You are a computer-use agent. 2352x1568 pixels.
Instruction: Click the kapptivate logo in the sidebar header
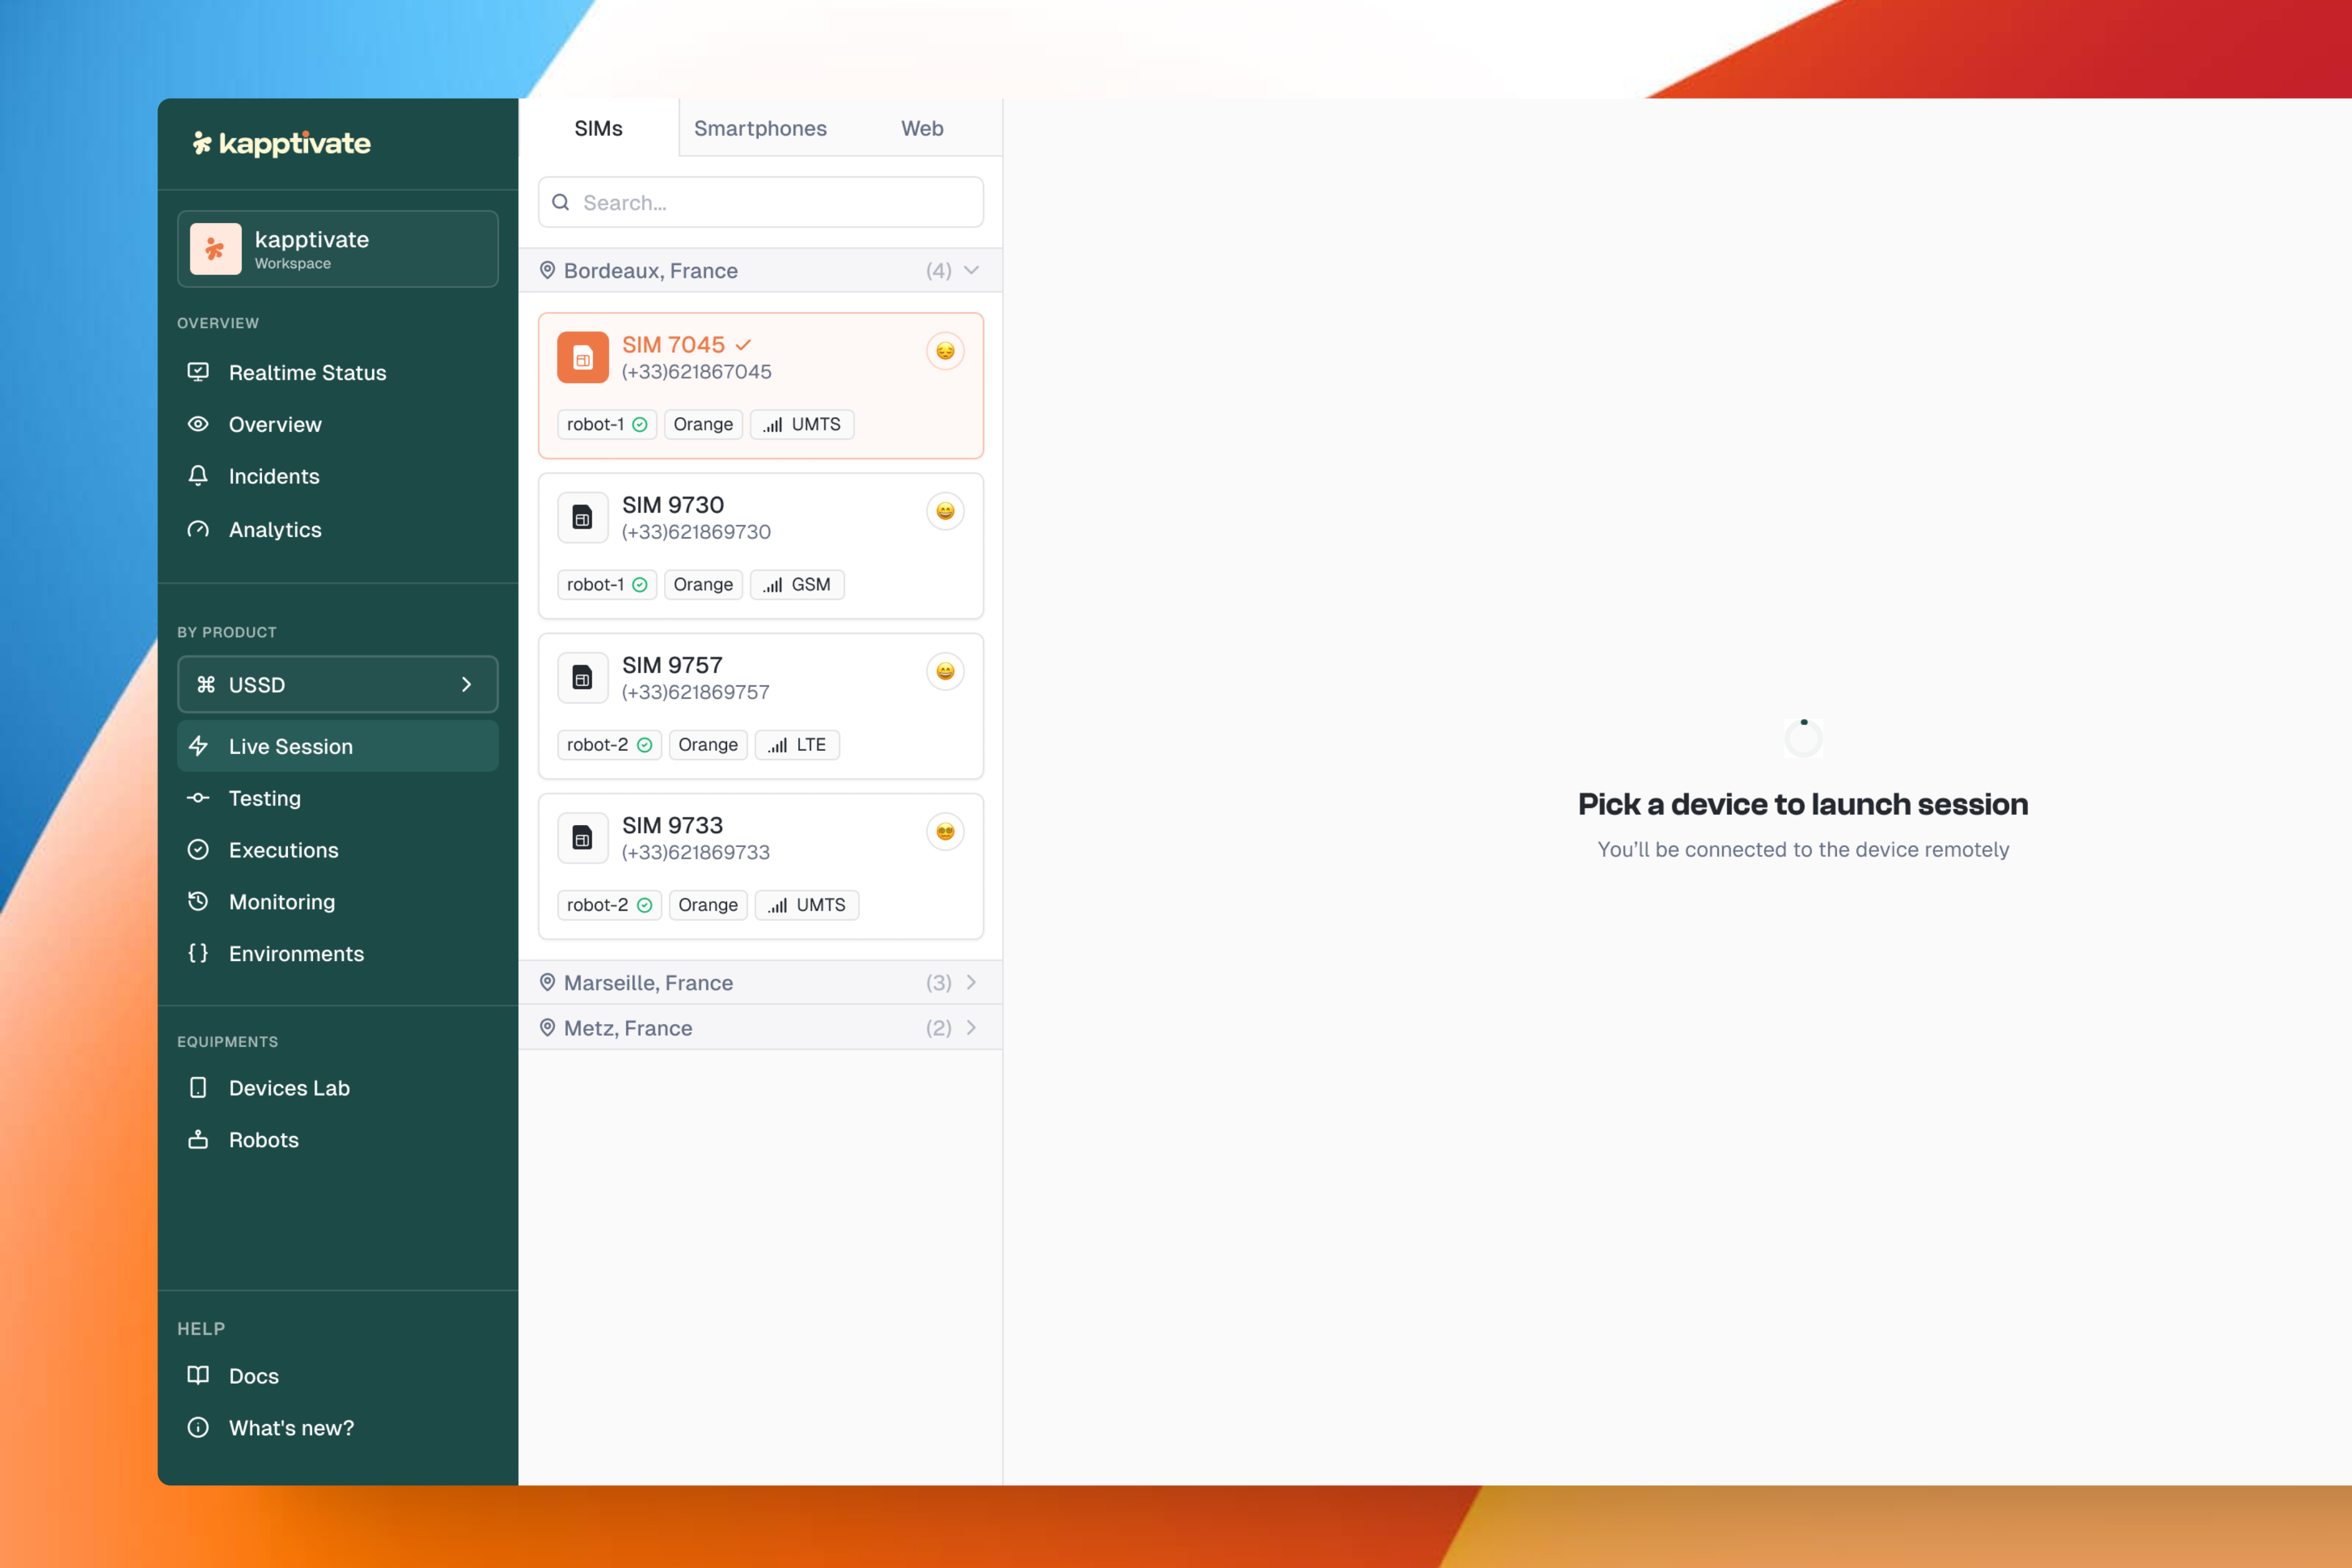pyautogui.click(x=281, y=143)
